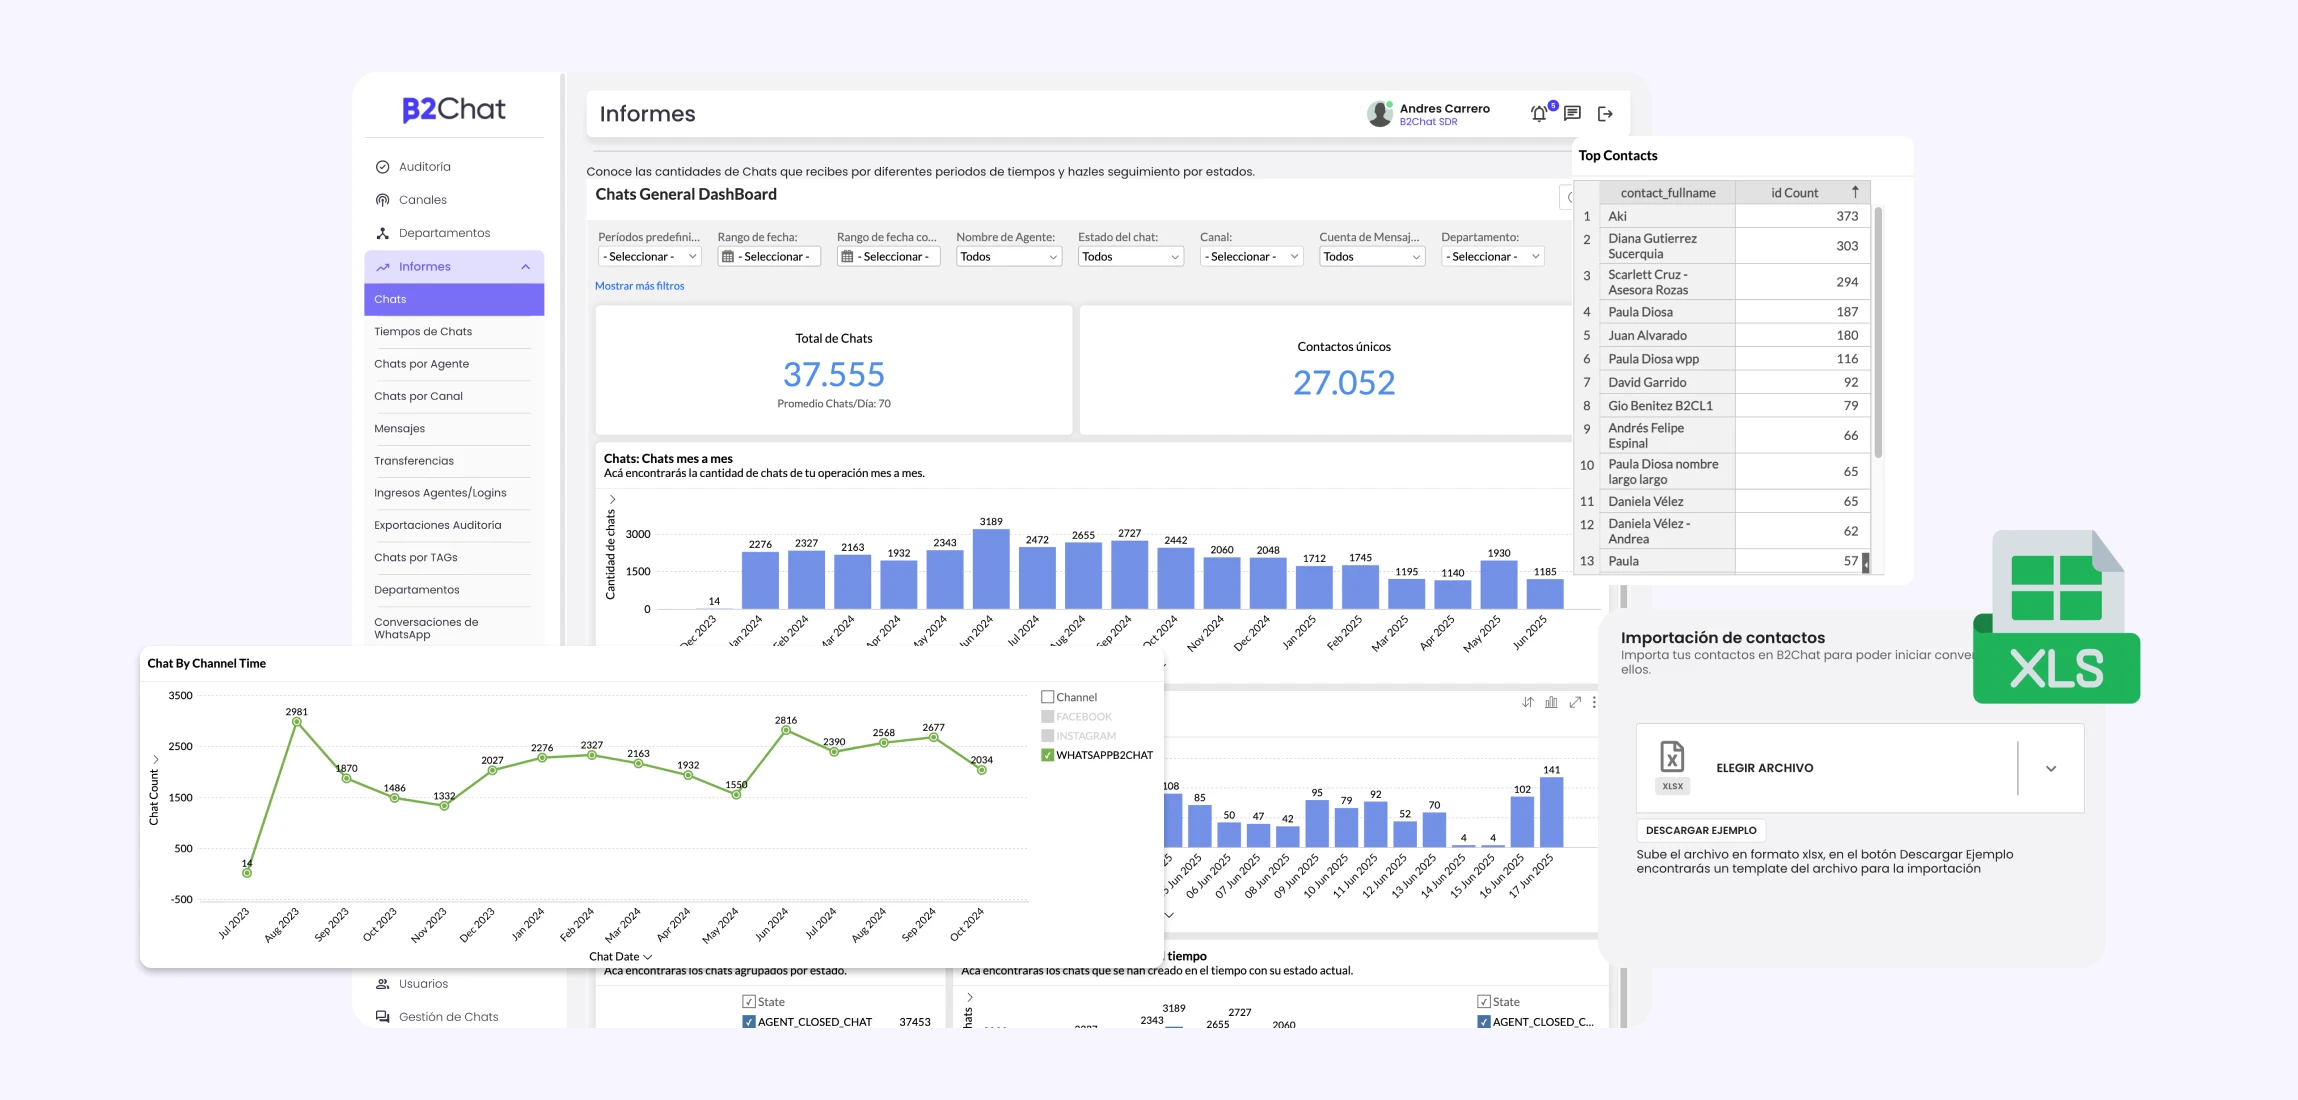Click the Jun 2024 bar labeled 3189
This screenshot has height=1100, width=2298.
point(991,569)
